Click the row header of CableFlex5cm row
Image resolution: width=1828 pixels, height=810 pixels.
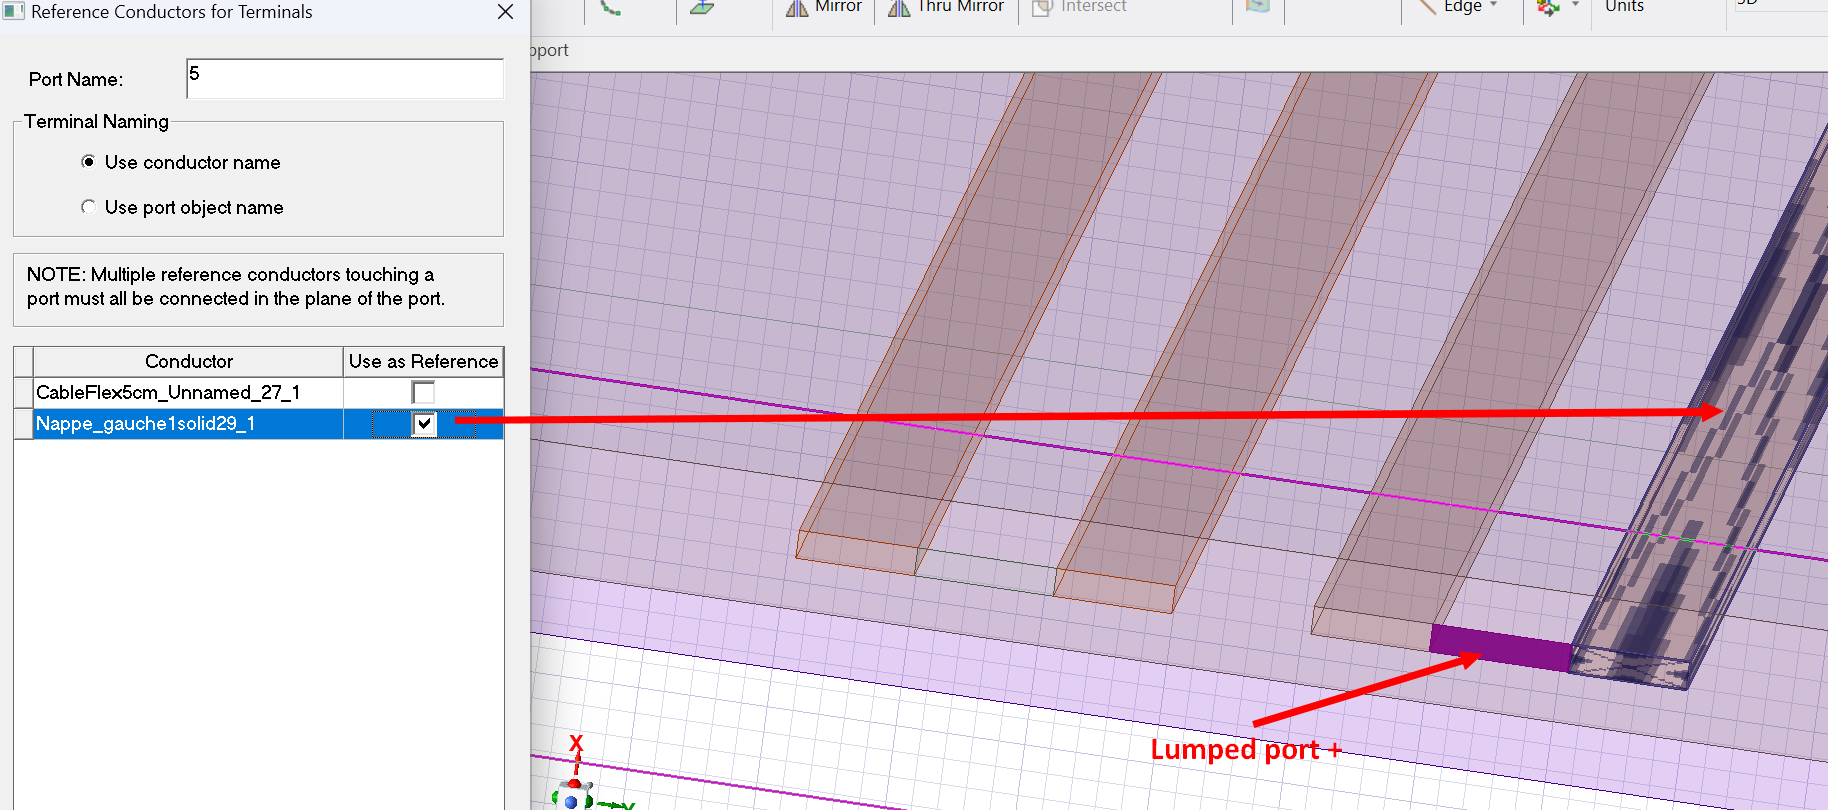pyautogui.click(x=24, y=393)
